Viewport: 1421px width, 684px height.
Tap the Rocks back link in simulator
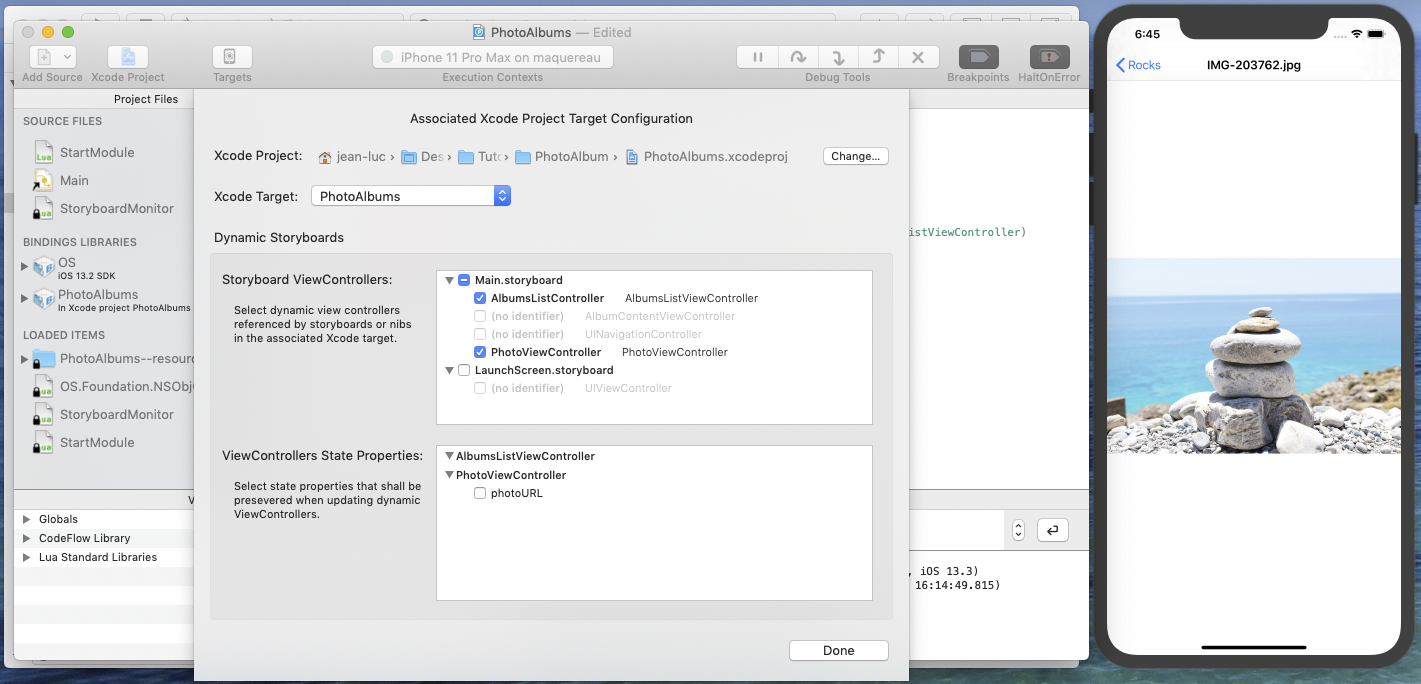[x=1138, y=65]
